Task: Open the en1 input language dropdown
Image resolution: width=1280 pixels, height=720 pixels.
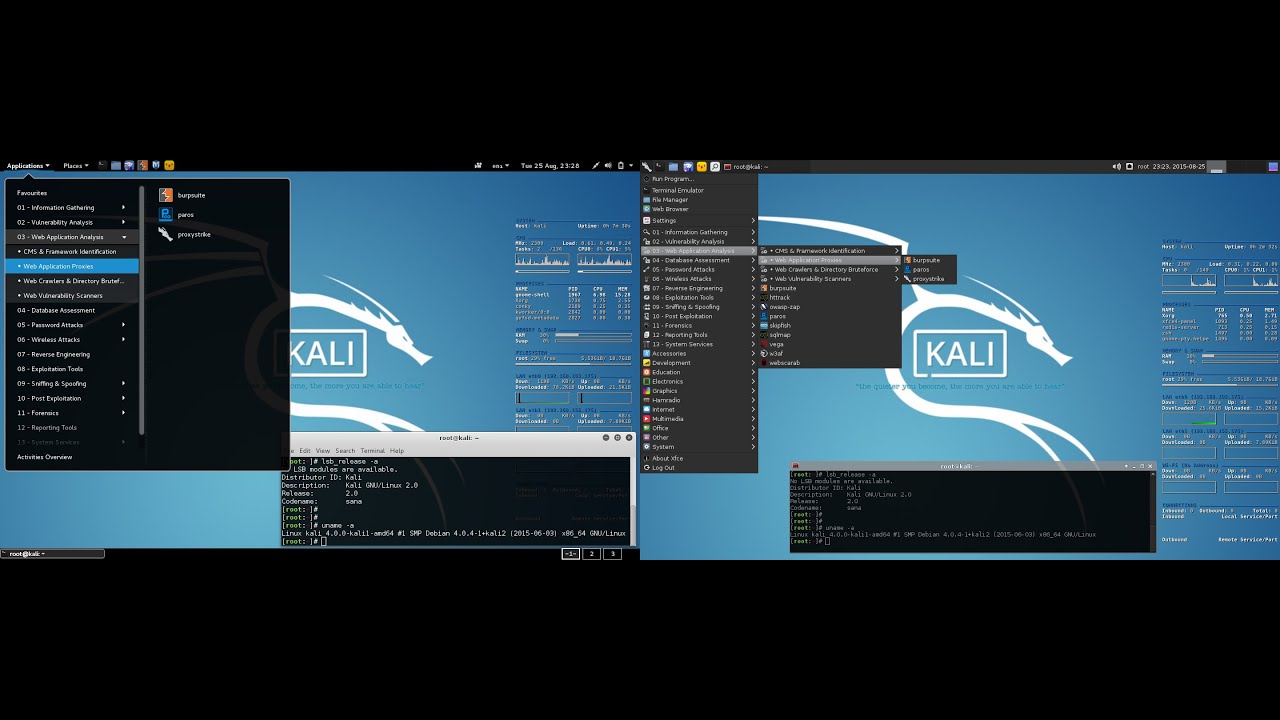Action: click(x=501, y=165)
